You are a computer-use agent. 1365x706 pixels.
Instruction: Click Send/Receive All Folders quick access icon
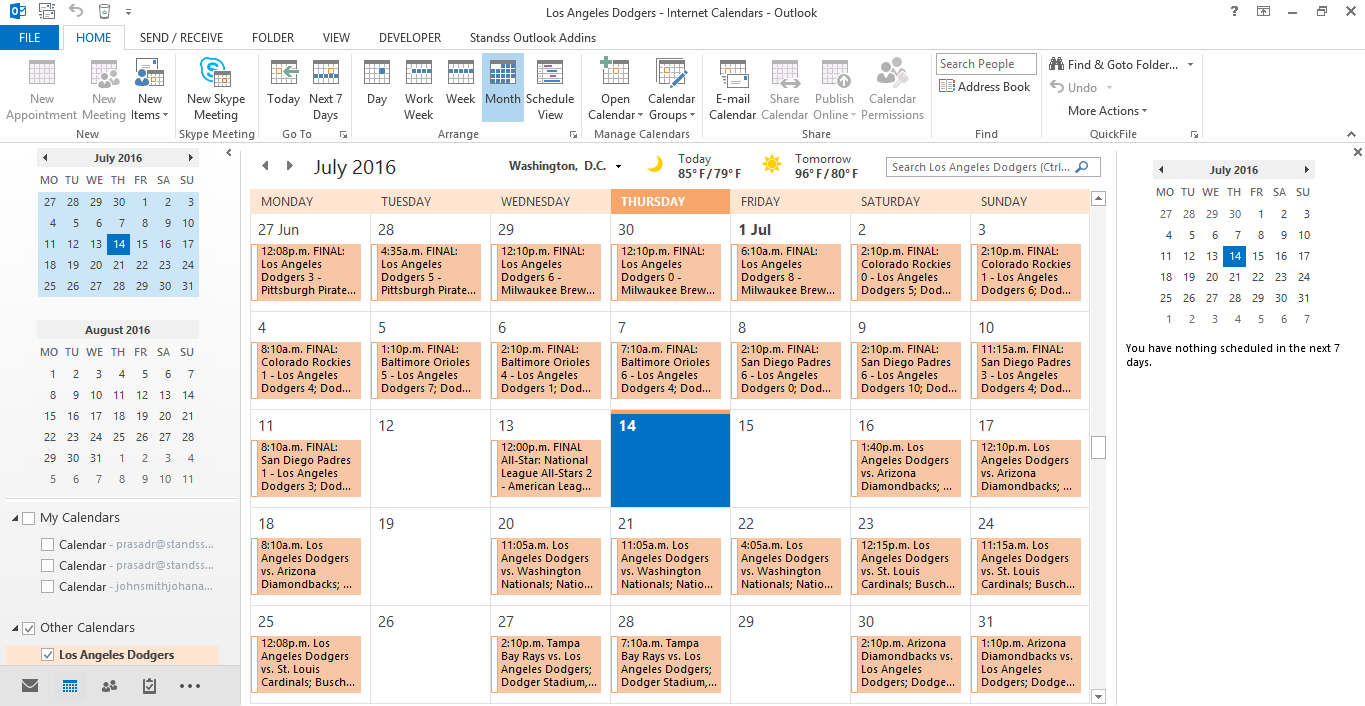45,12
